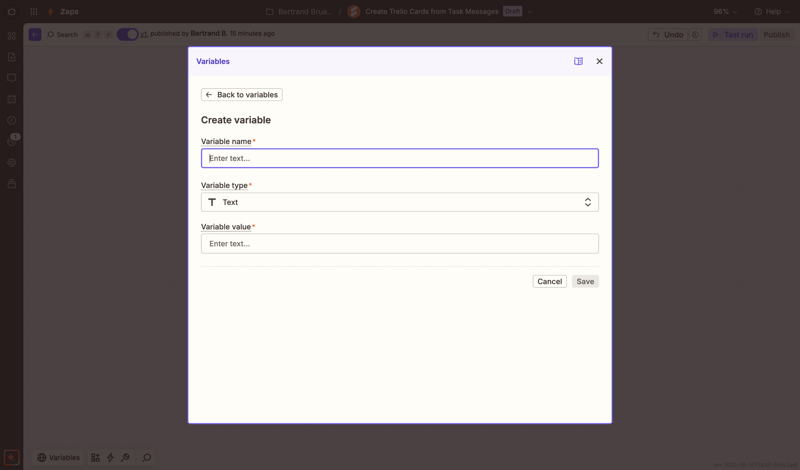Close the Variables dialog with X
800x470 pixels.
599,61
